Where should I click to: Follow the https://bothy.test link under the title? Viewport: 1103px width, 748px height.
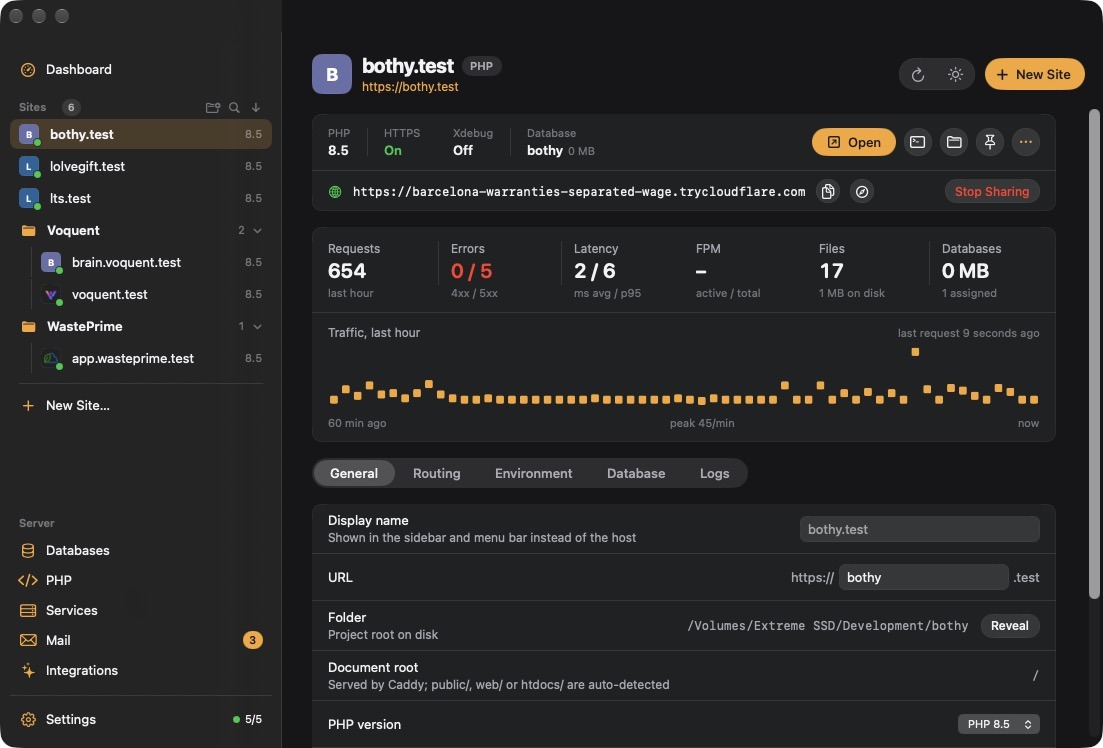[x=410, y=87]
